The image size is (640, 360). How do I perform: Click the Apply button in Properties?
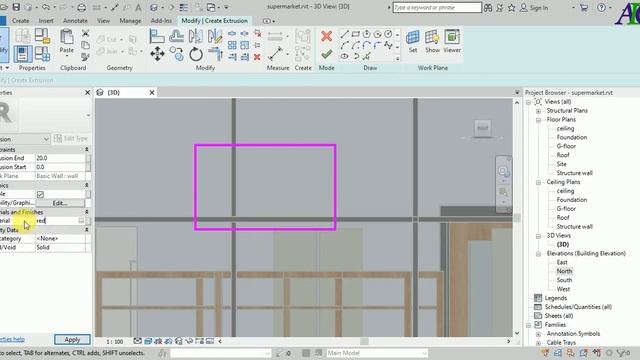point(72,339)
